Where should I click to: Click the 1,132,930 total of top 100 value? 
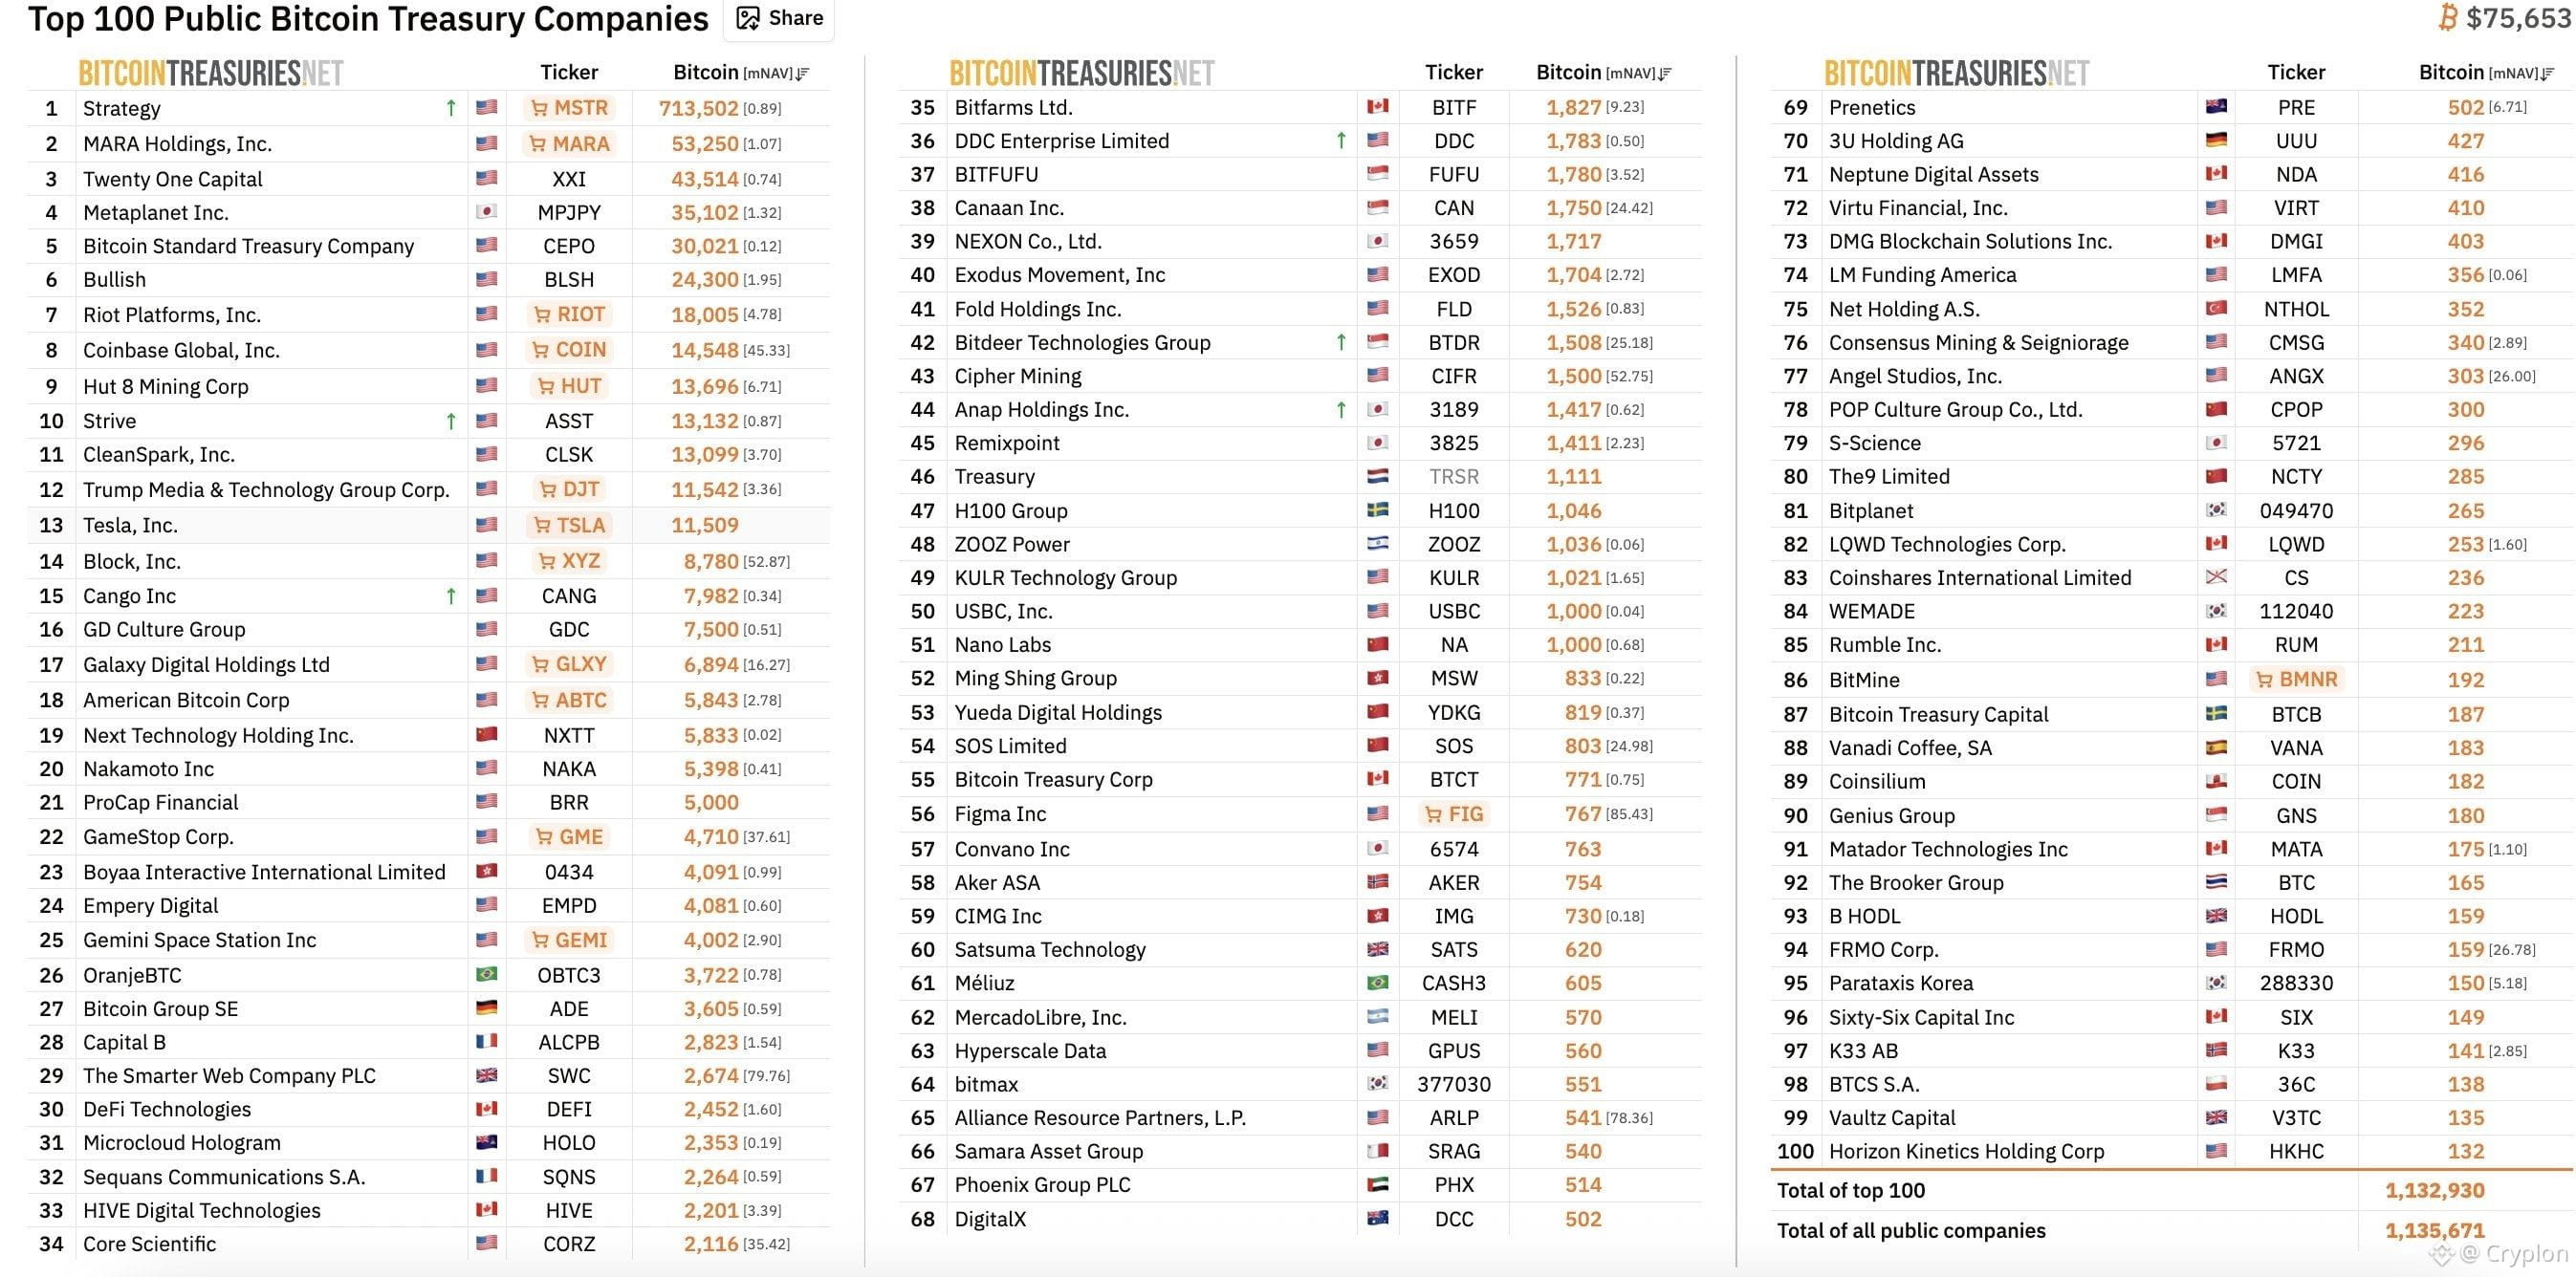click(2434, 1190)
